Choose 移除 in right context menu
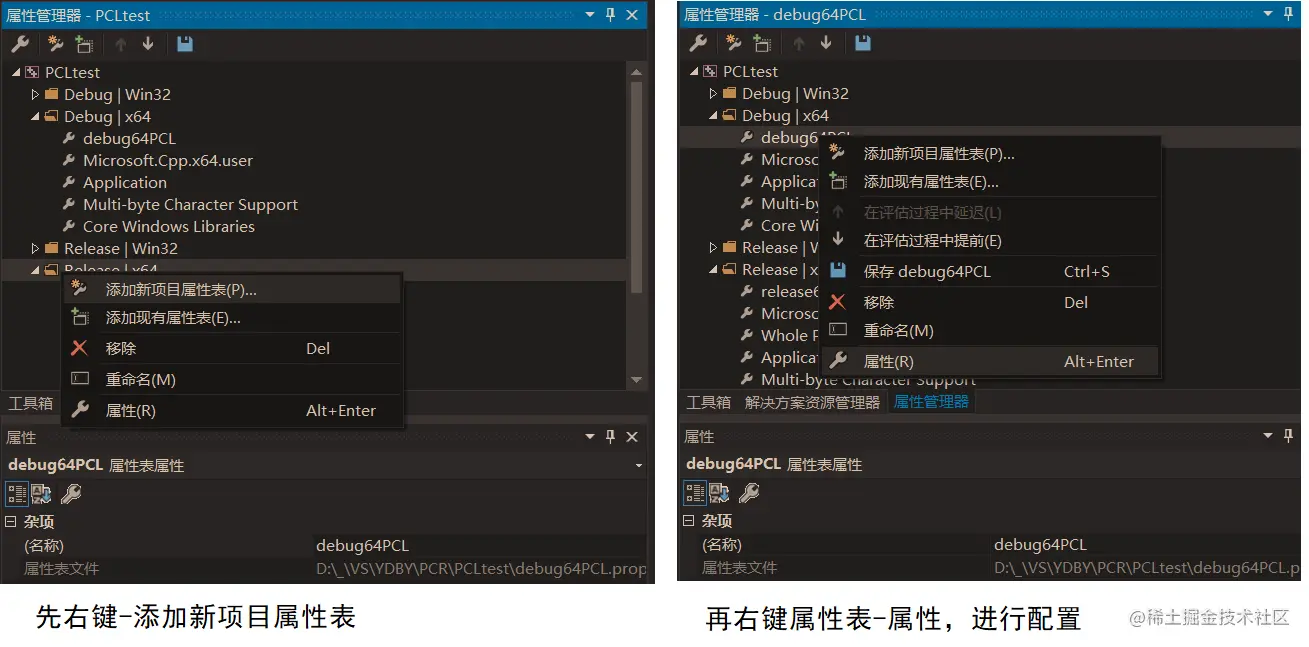 [x=990, y=303]
